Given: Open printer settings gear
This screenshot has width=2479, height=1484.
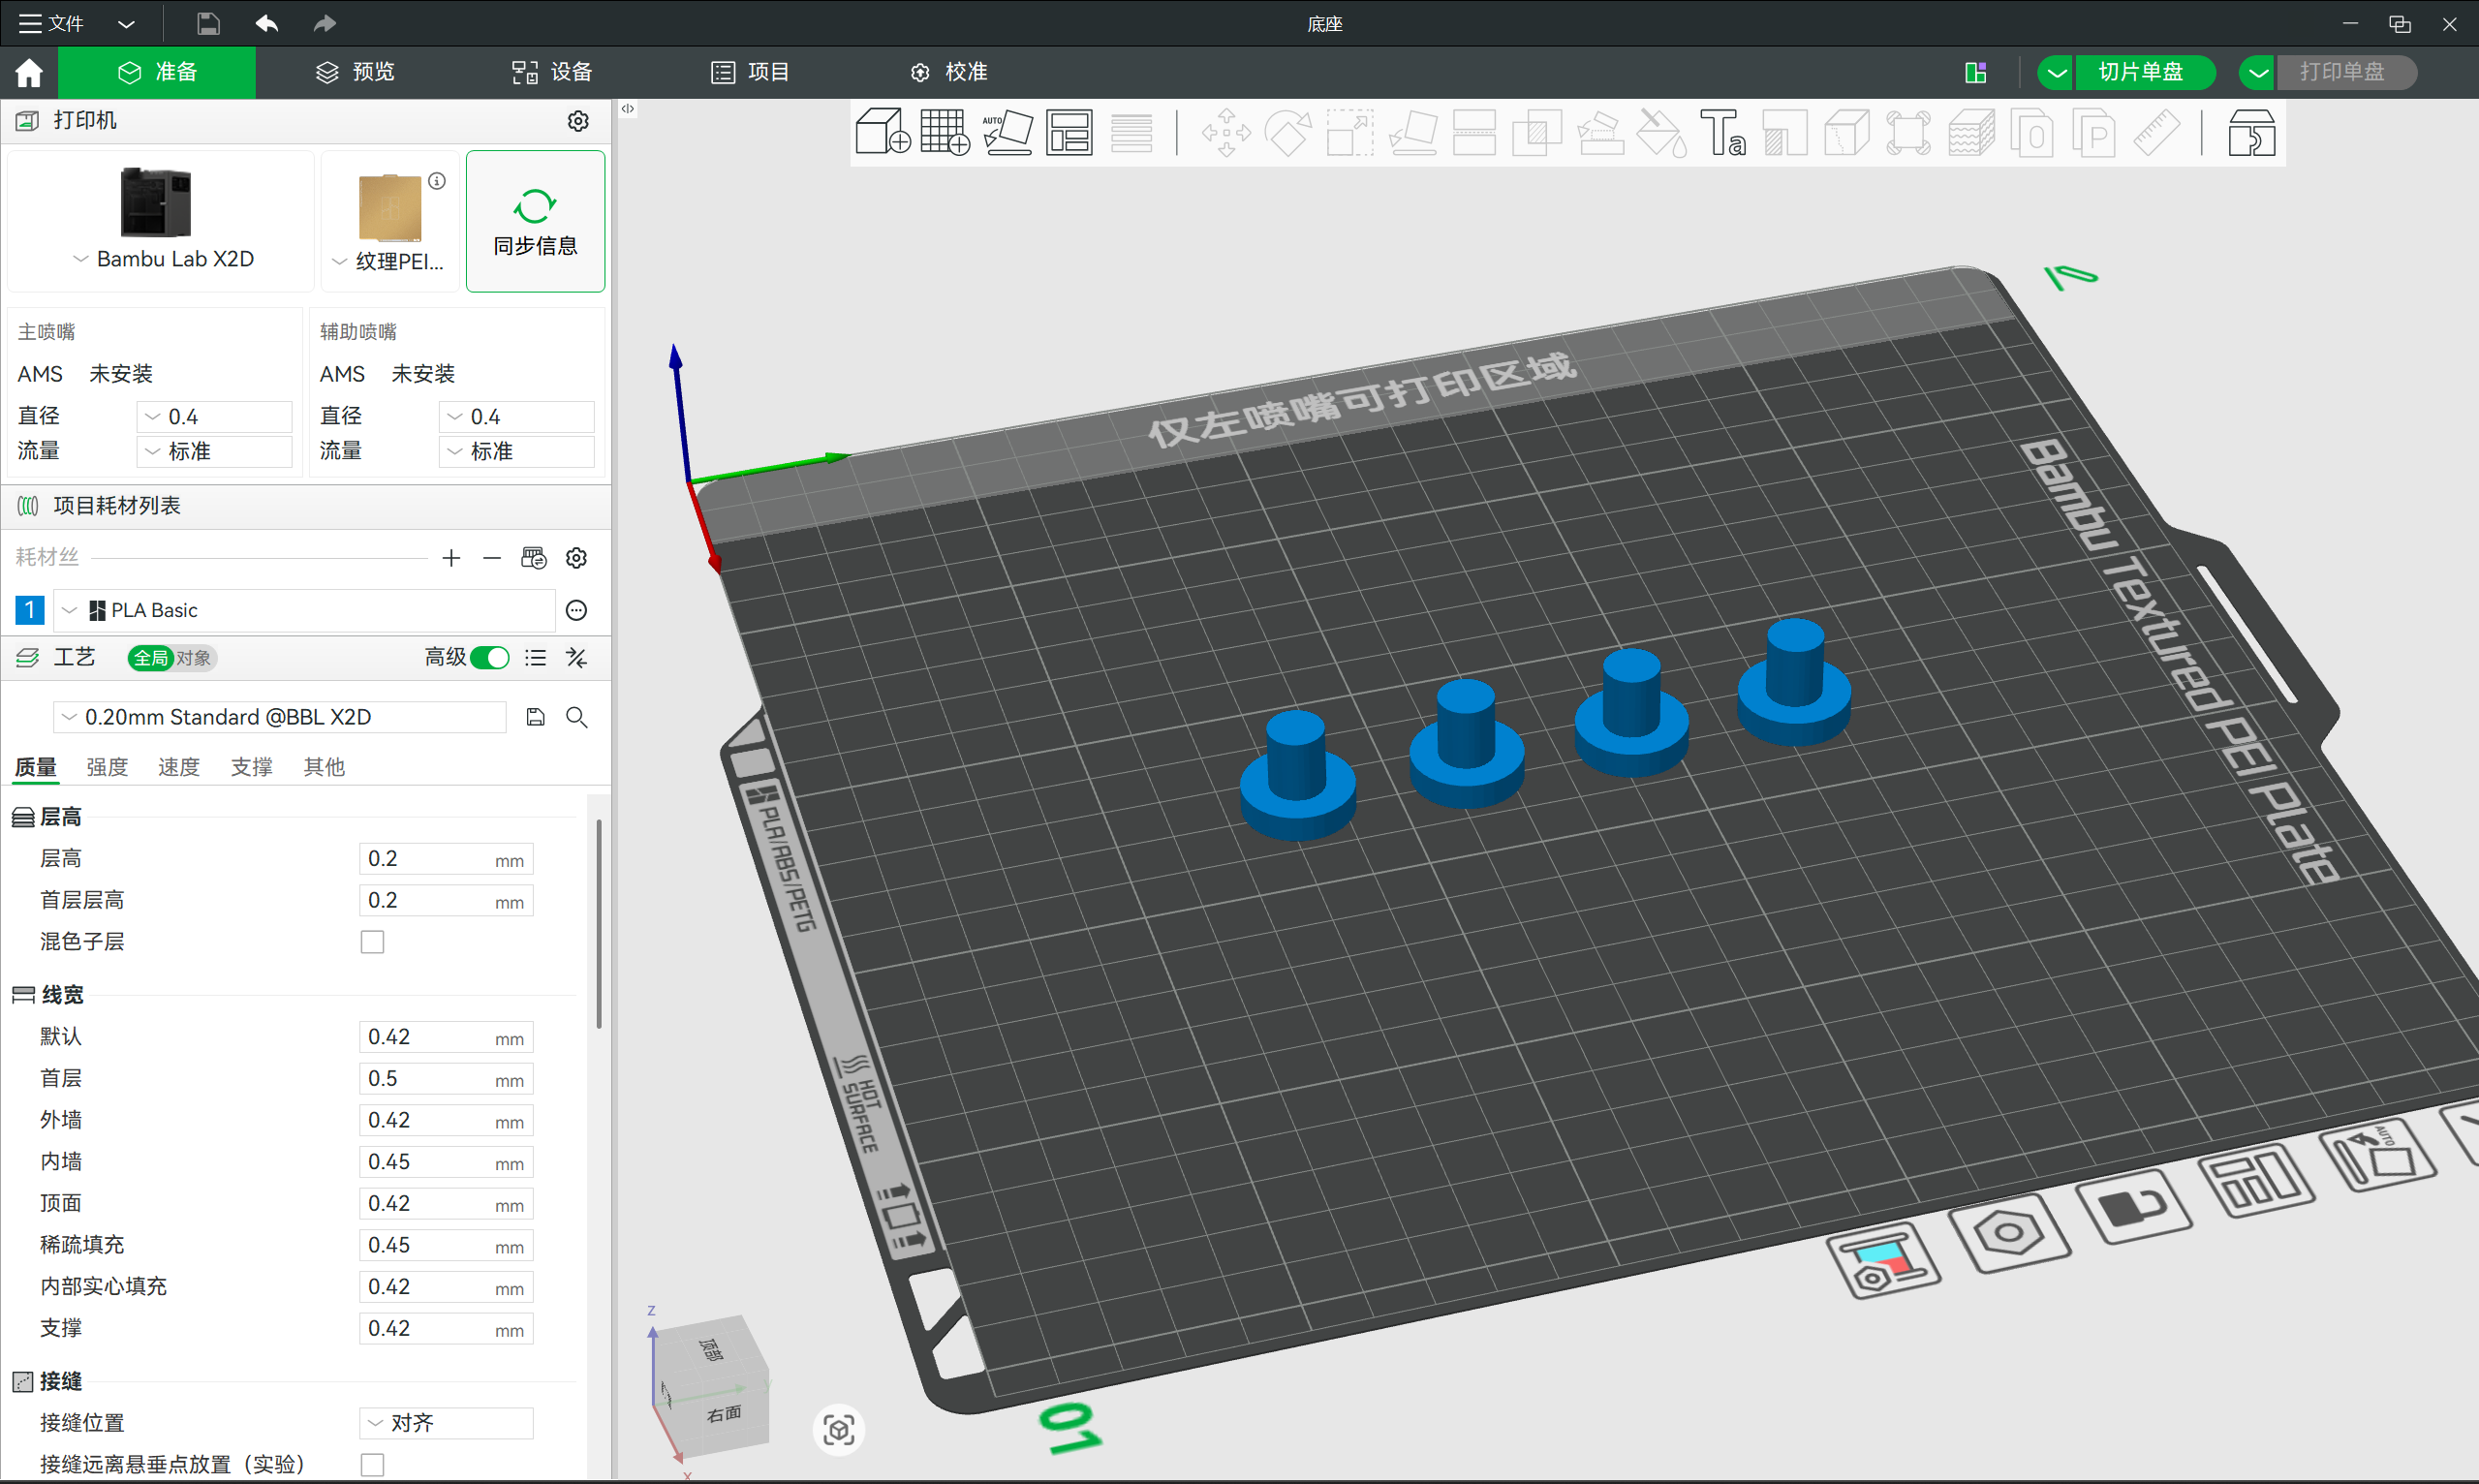Looking at the screenshot, I should coord(578,121).
